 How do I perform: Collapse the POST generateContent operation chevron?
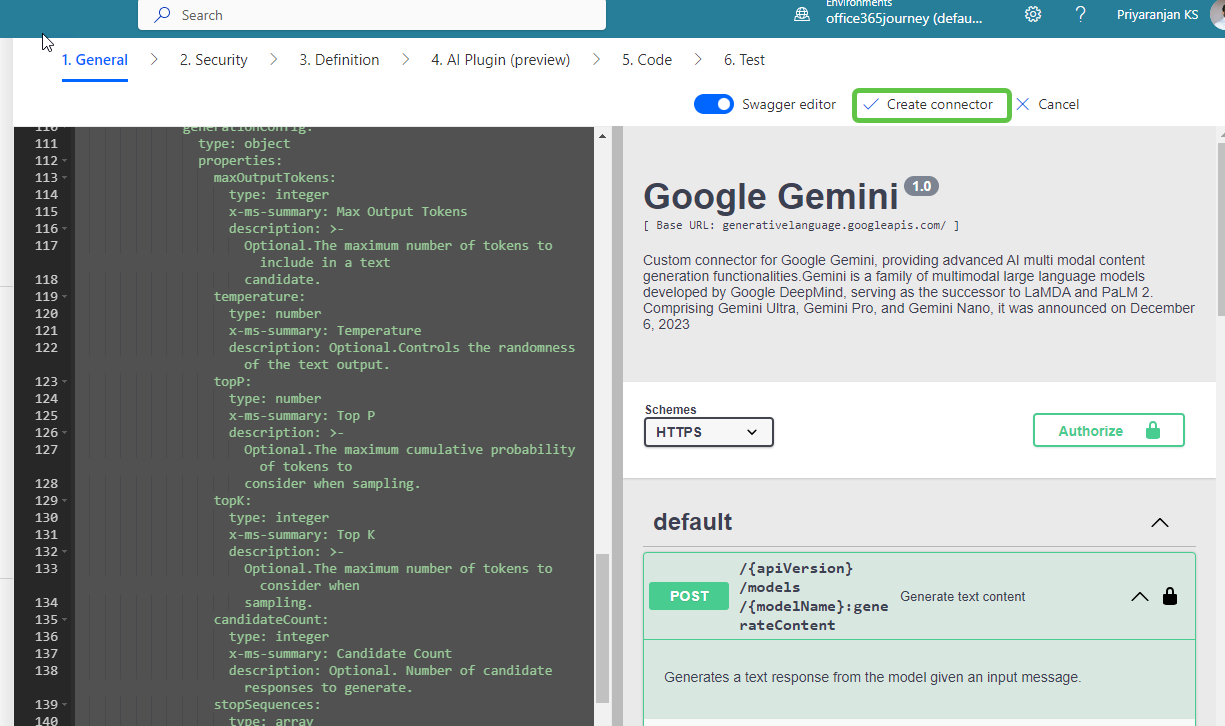pos(1139,596)
